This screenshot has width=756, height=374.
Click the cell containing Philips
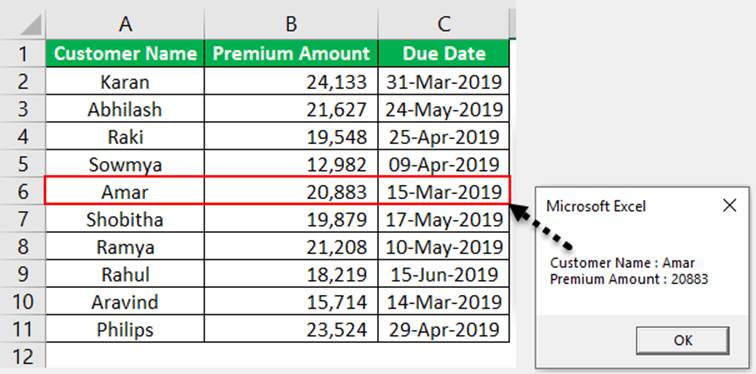click(x=125, y=330)
